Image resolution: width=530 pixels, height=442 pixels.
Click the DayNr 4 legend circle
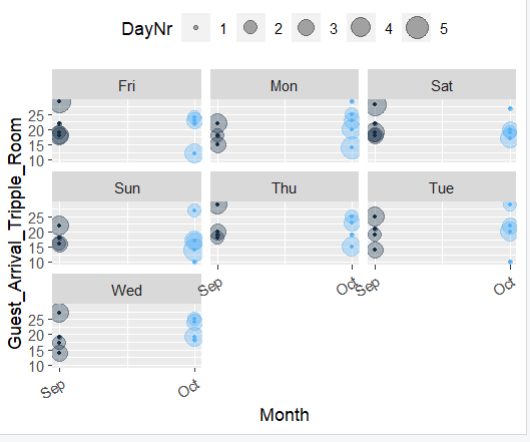(x=361, y=27)
